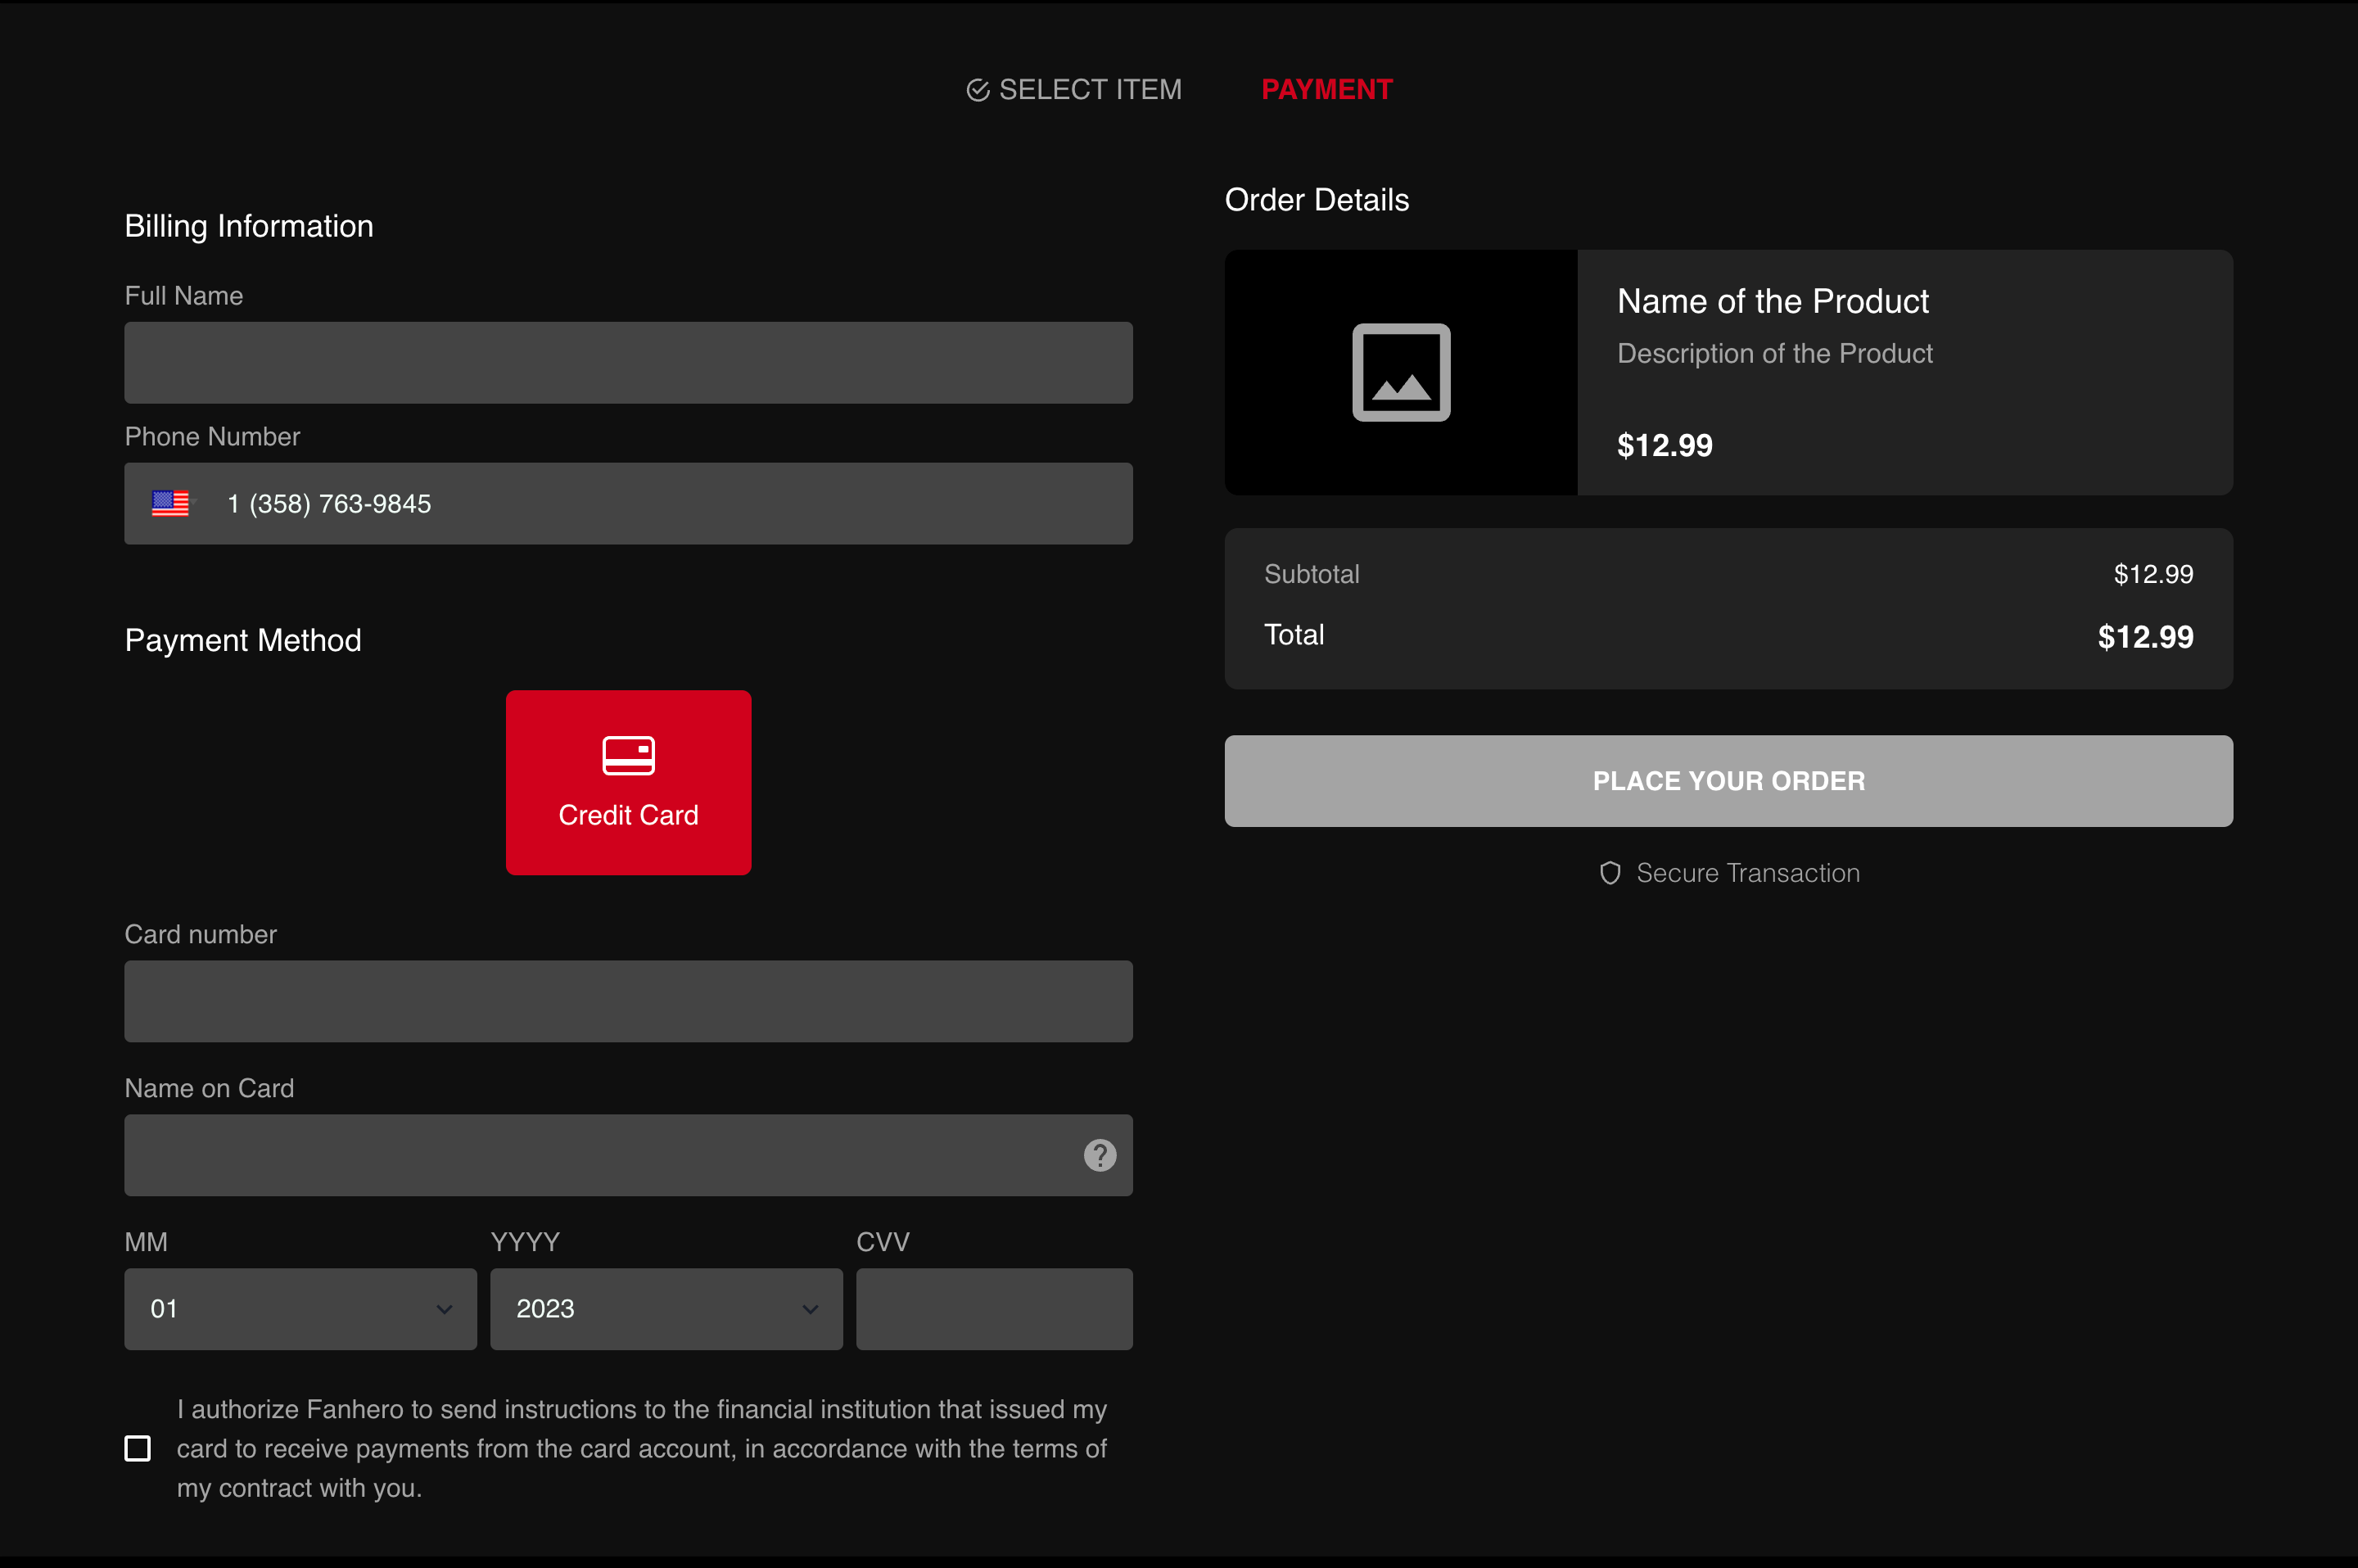Click the shield icon next to Secure Transaction
The height and width of the screenshot is (1568, 2358).
[x=1610, y=871]
